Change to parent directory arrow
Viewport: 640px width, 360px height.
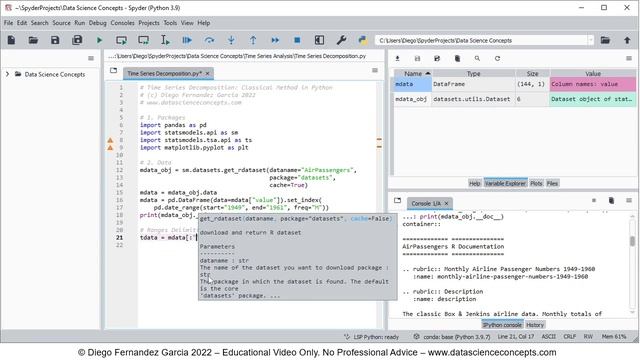[x=627, y=40]
